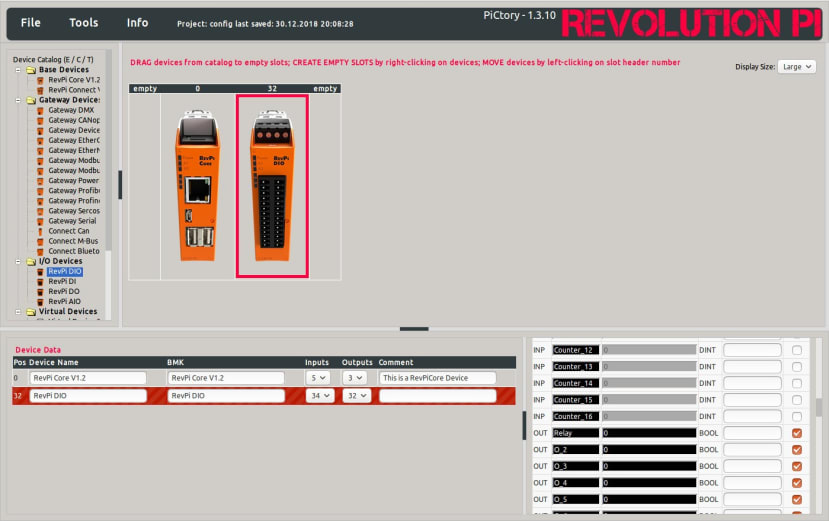Select the RevPi Core device image in slot 0
Viewport: 829px width, 521px height.
tap(198, 186)
